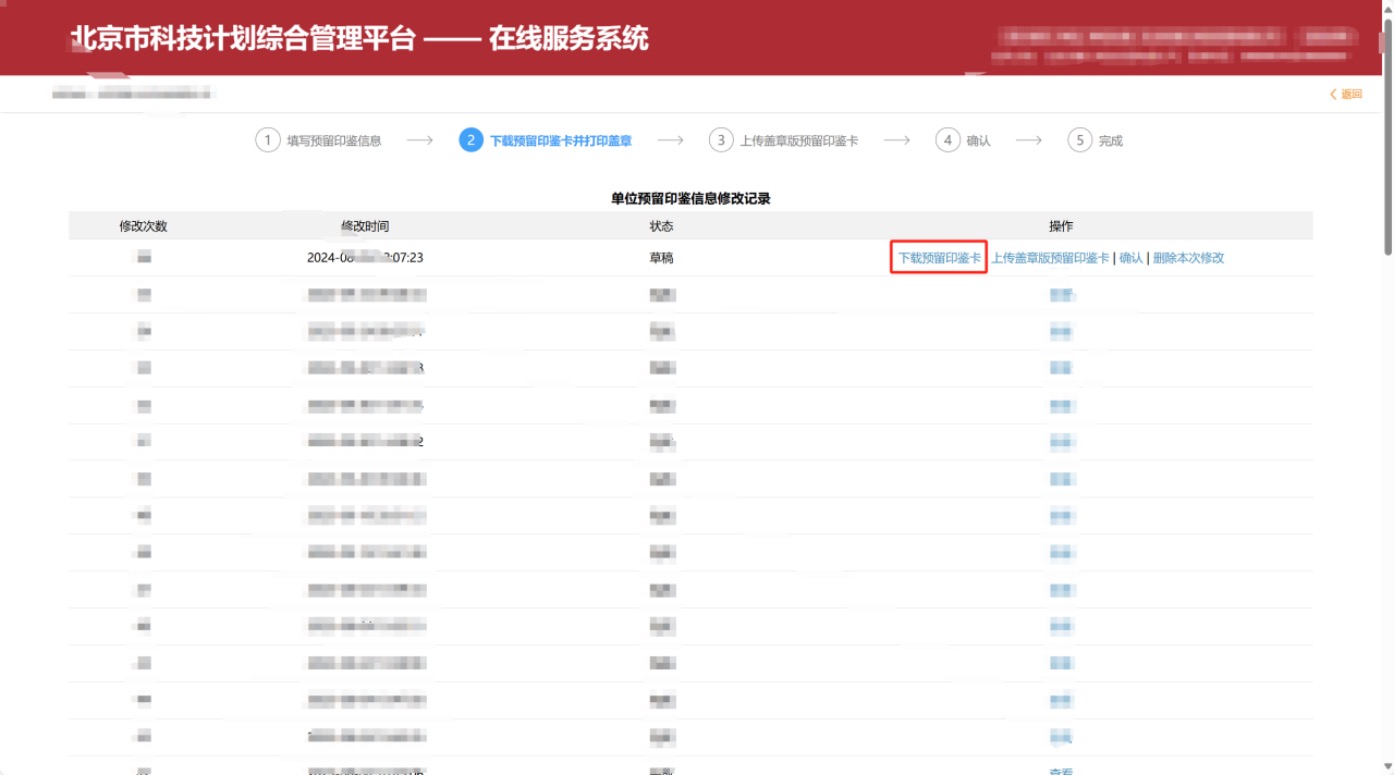The width and height of the screenshot is (1394, 776).
Task: Click the 草稿 status cell
Action: point(661,258)
